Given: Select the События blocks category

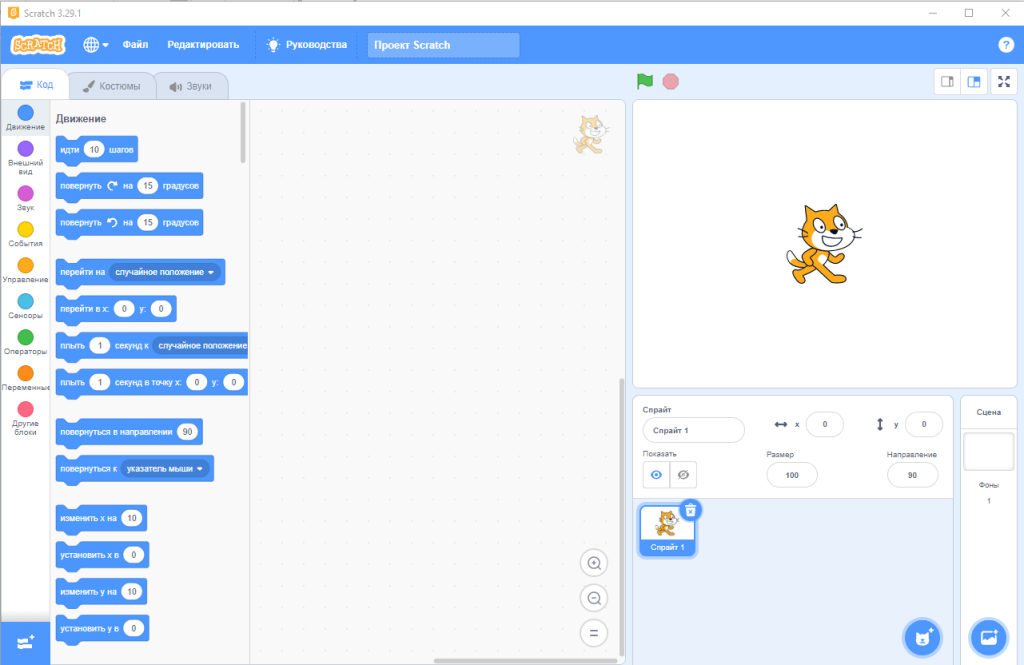Looking at the screenshot, I should tap(25, 235).
